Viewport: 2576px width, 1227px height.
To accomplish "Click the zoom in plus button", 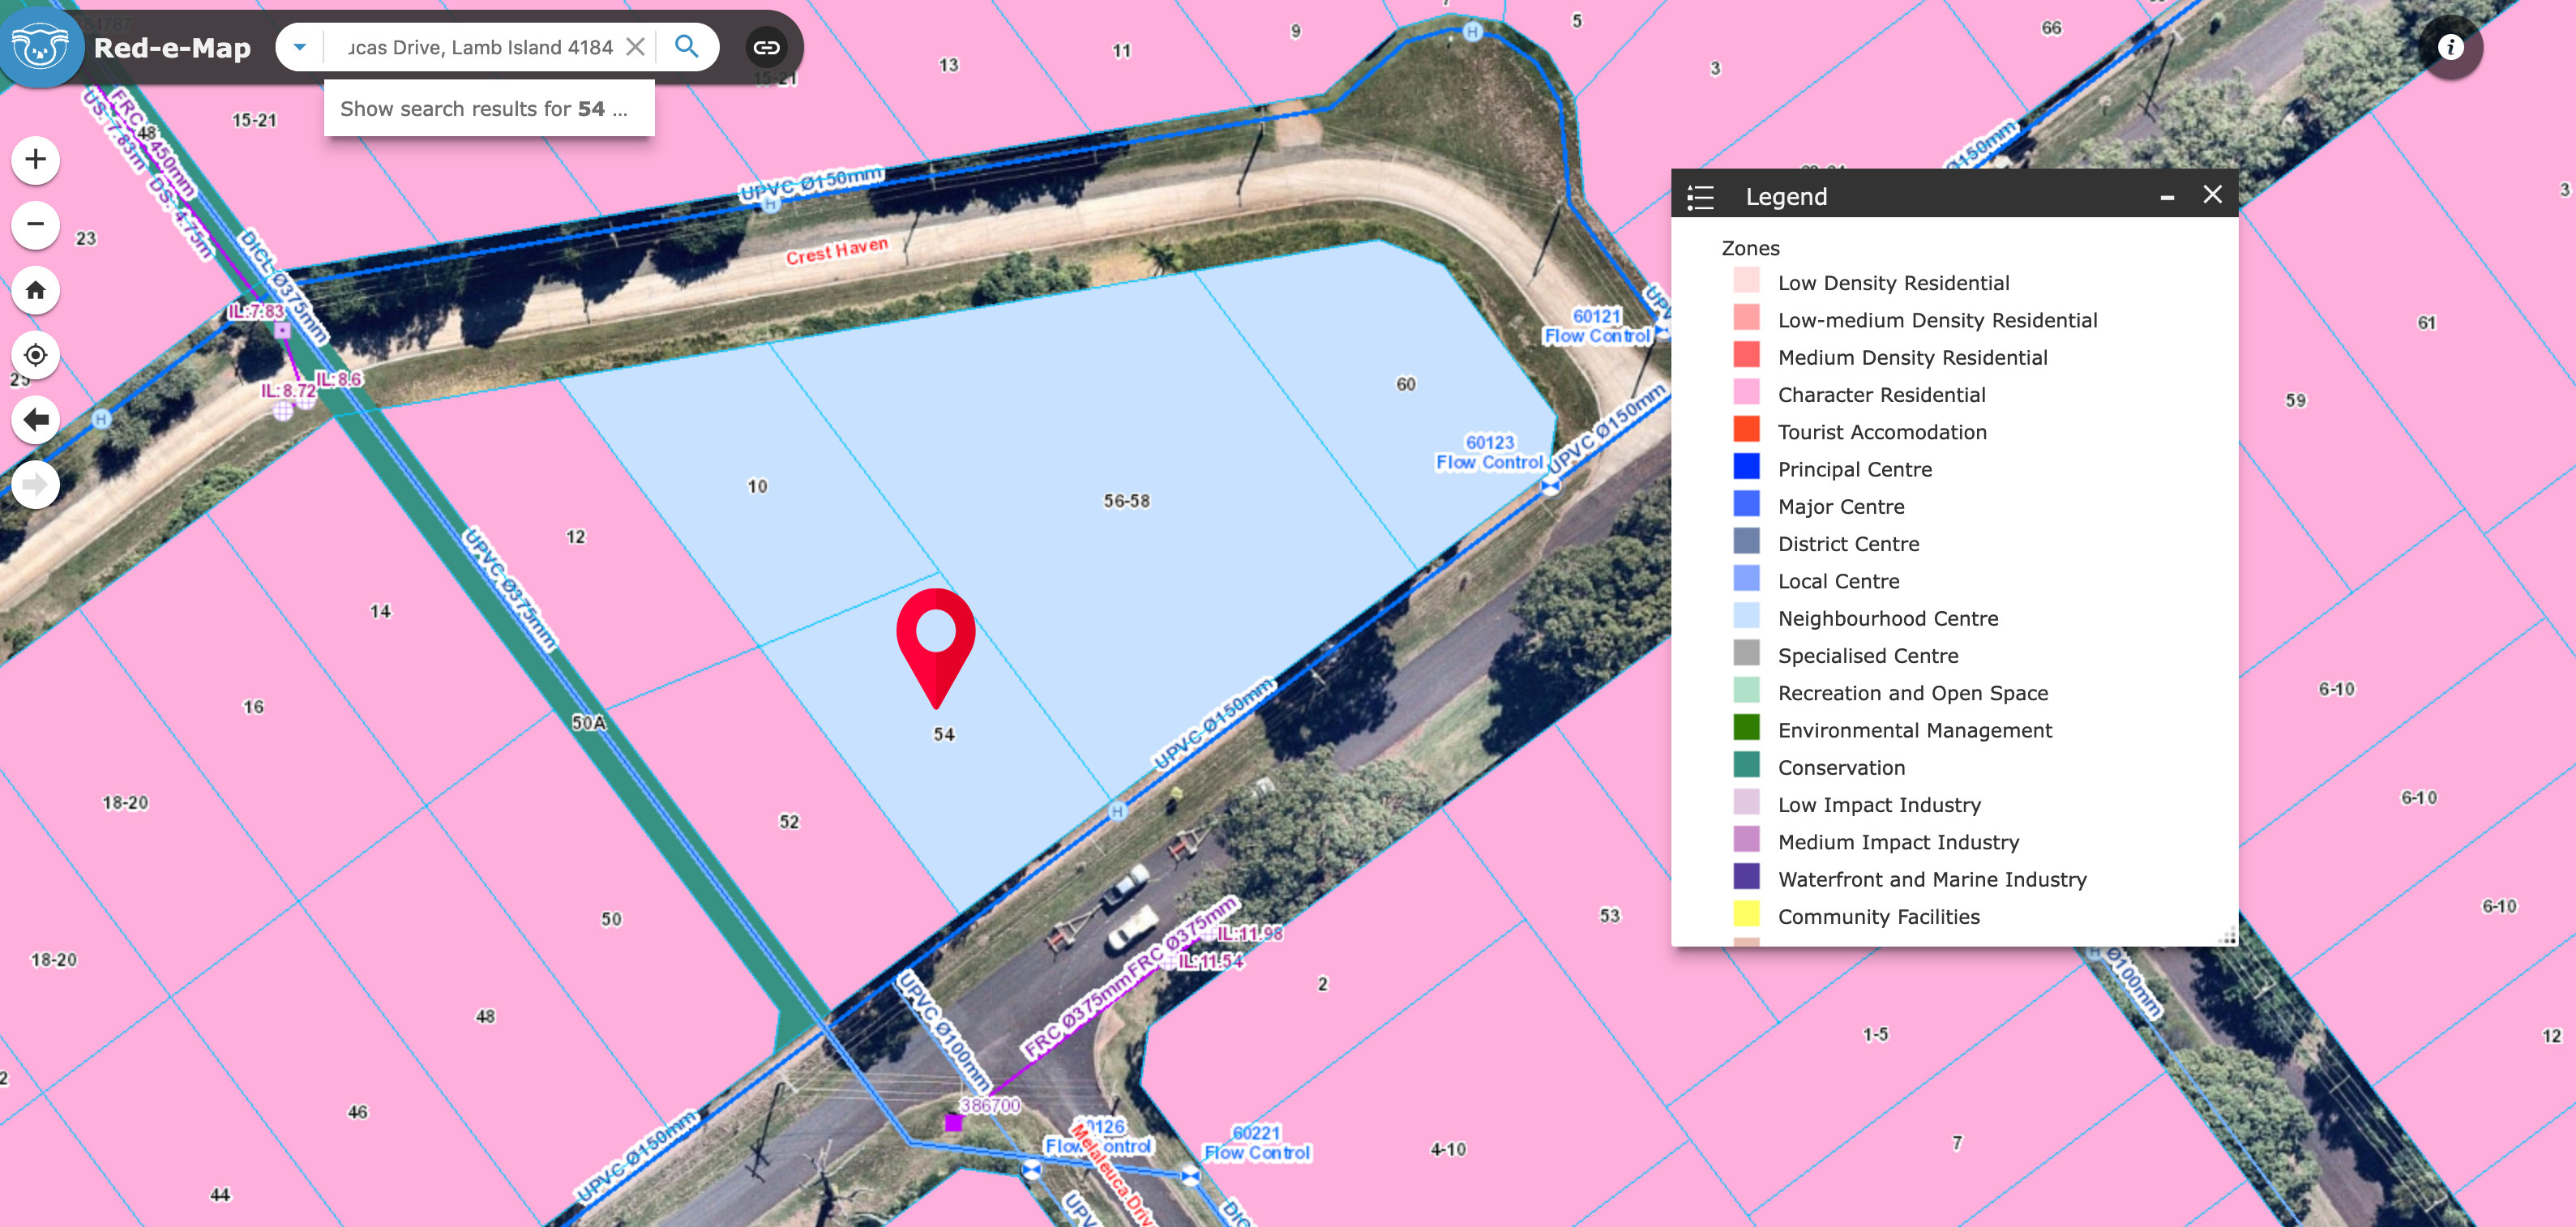I will tap(36, 160).
